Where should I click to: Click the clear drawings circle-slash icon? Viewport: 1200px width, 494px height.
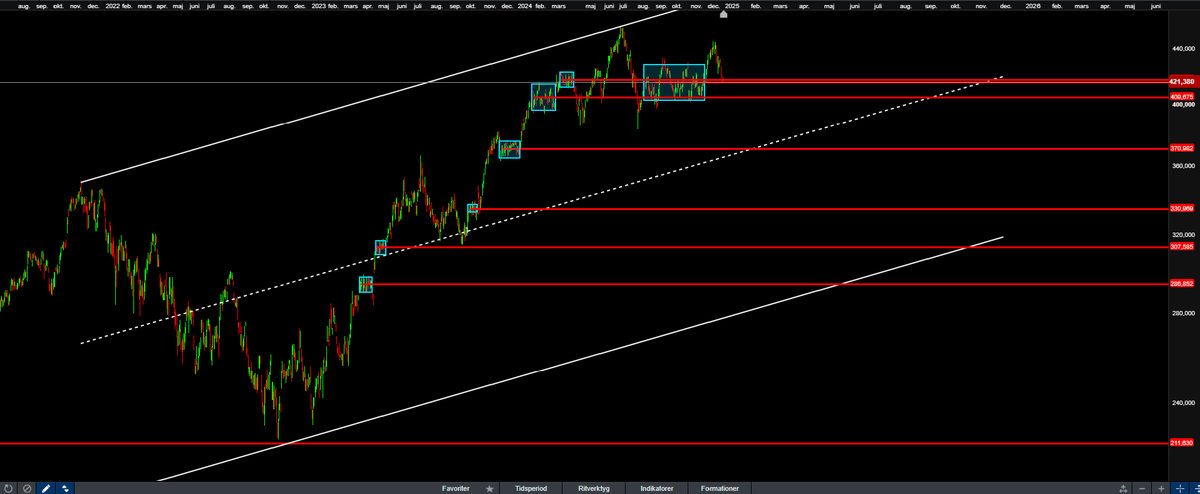(27, 488)
